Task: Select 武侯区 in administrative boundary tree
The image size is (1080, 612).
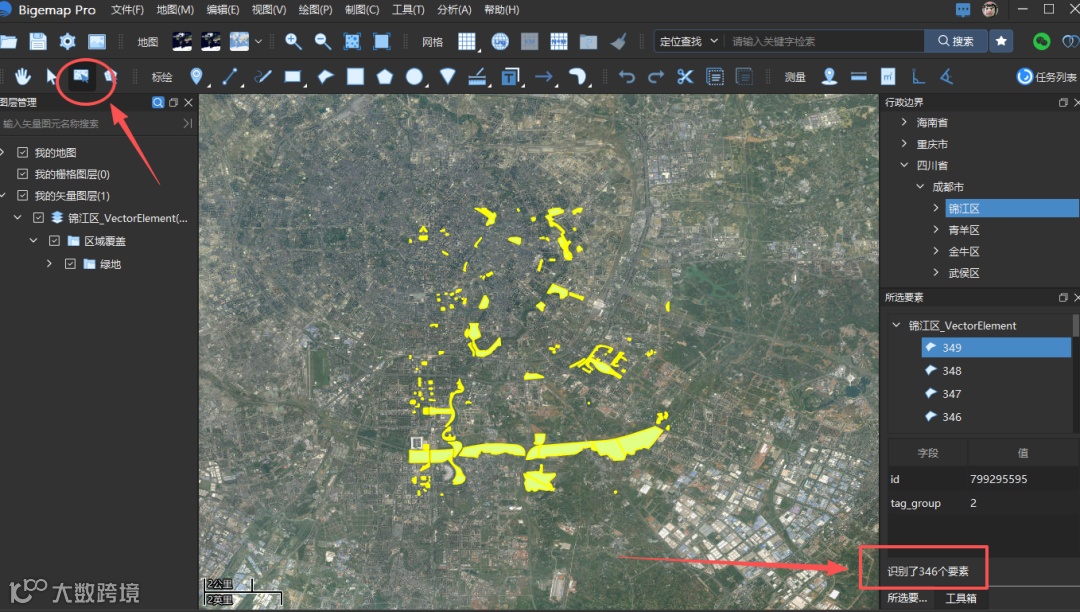Action: [963, 273]
